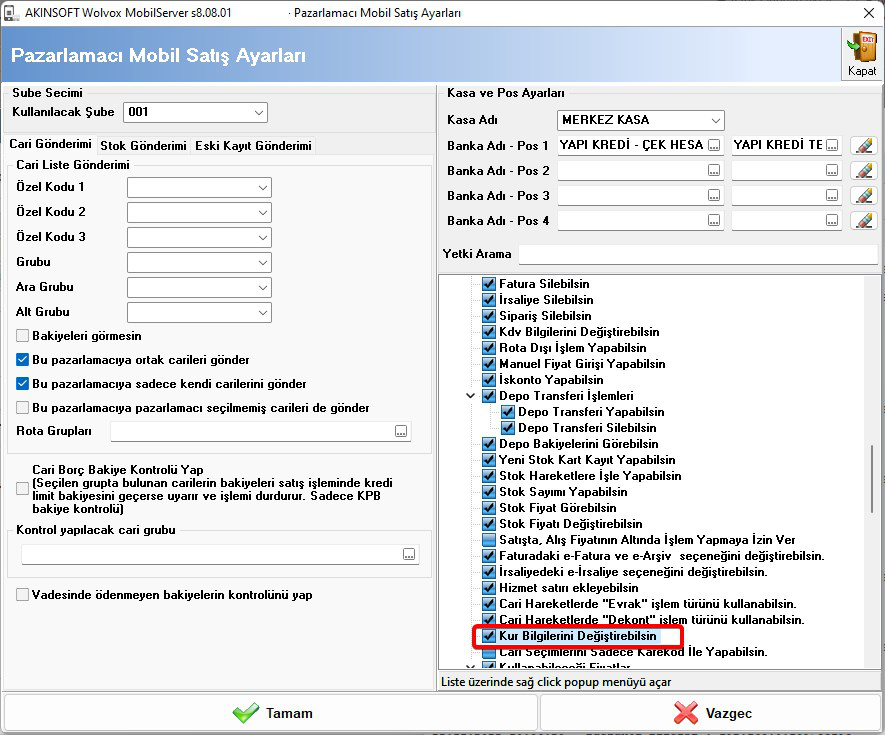
Task: Open the Kullanılacak Şube dropdown
Action: (259, 112)
